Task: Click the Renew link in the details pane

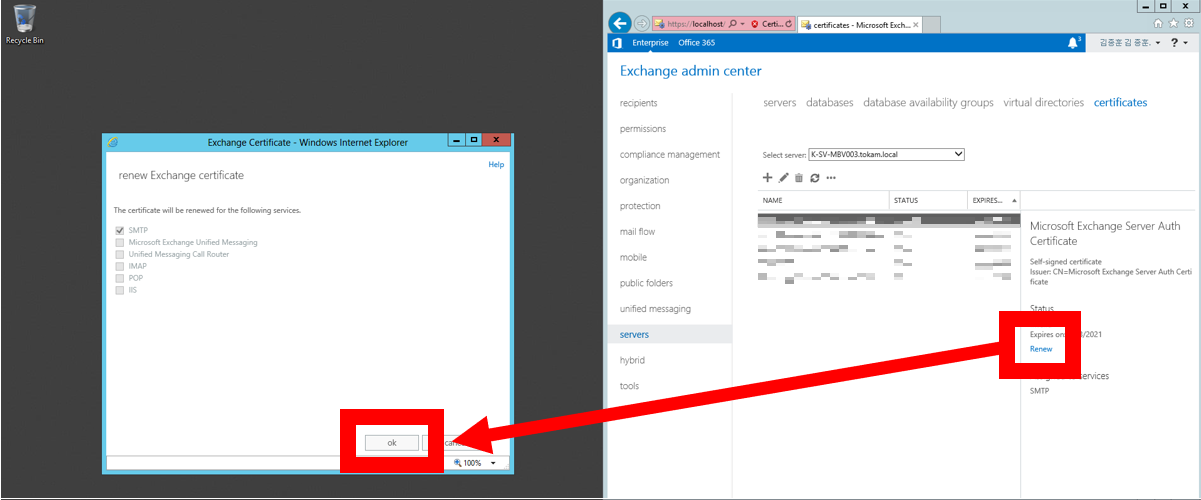Action: click(x=1041, y=349)
